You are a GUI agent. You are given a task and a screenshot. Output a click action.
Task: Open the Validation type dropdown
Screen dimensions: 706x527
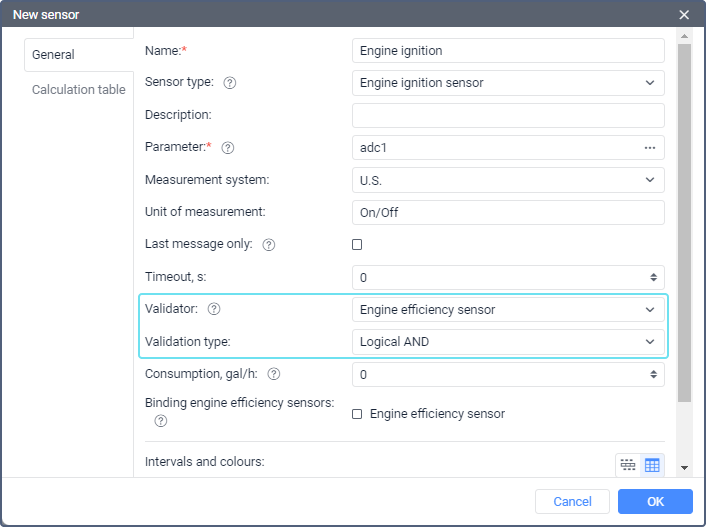point(508,342)
